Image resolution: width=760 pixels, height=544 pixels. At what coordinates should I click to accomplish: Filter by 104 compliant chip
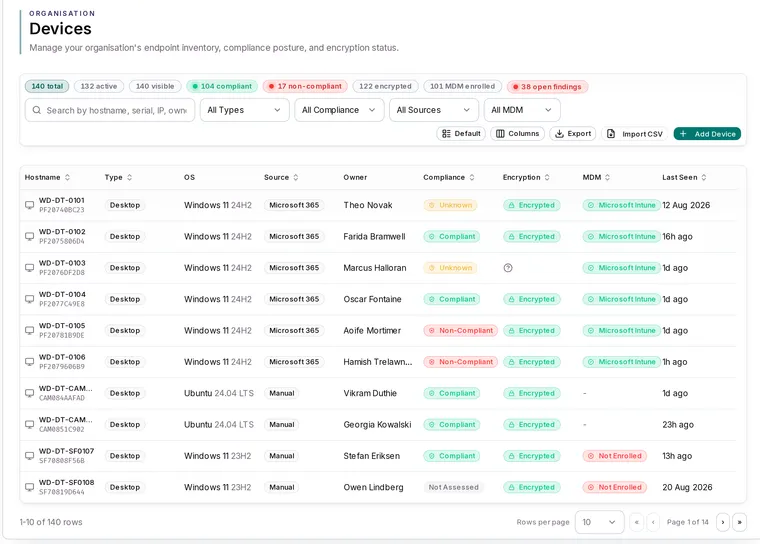coord(222,86)
